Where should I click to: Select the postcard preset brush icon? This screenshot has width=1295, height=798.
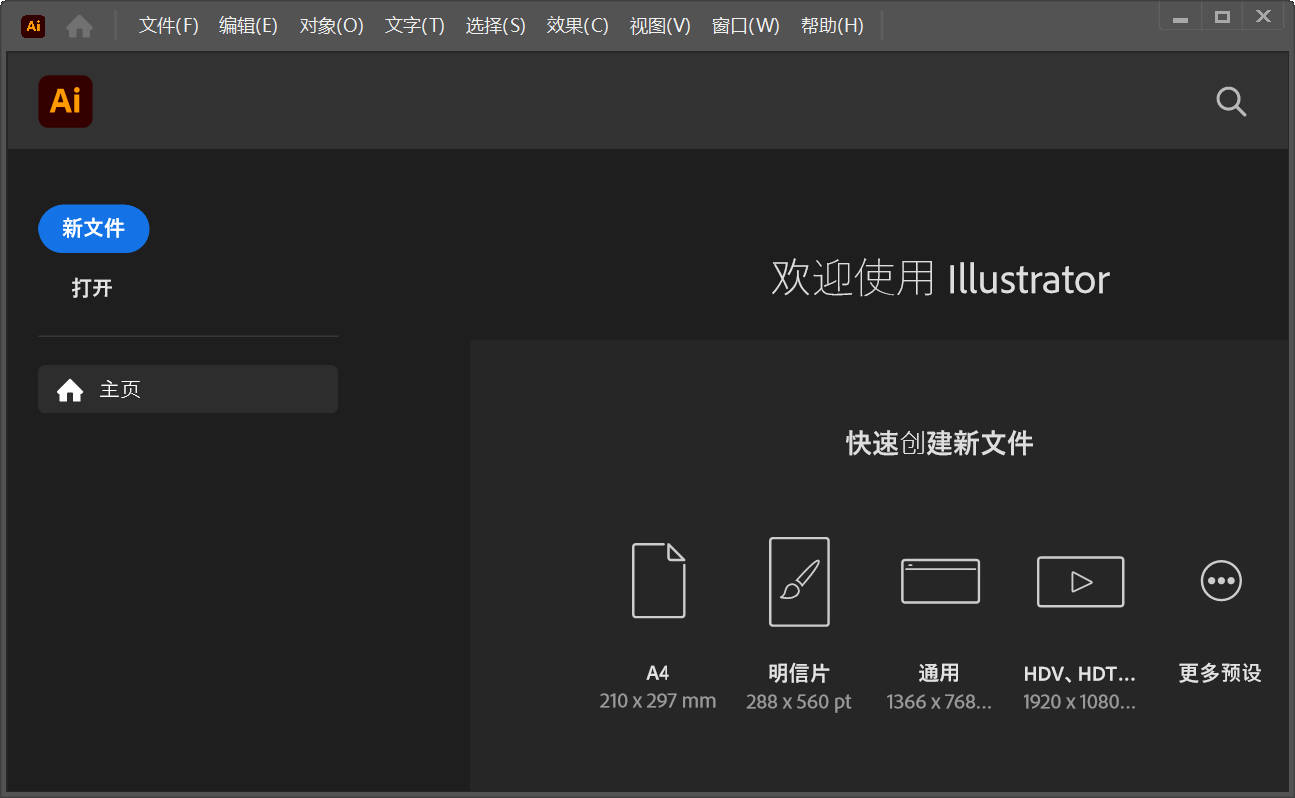point(798,581)
